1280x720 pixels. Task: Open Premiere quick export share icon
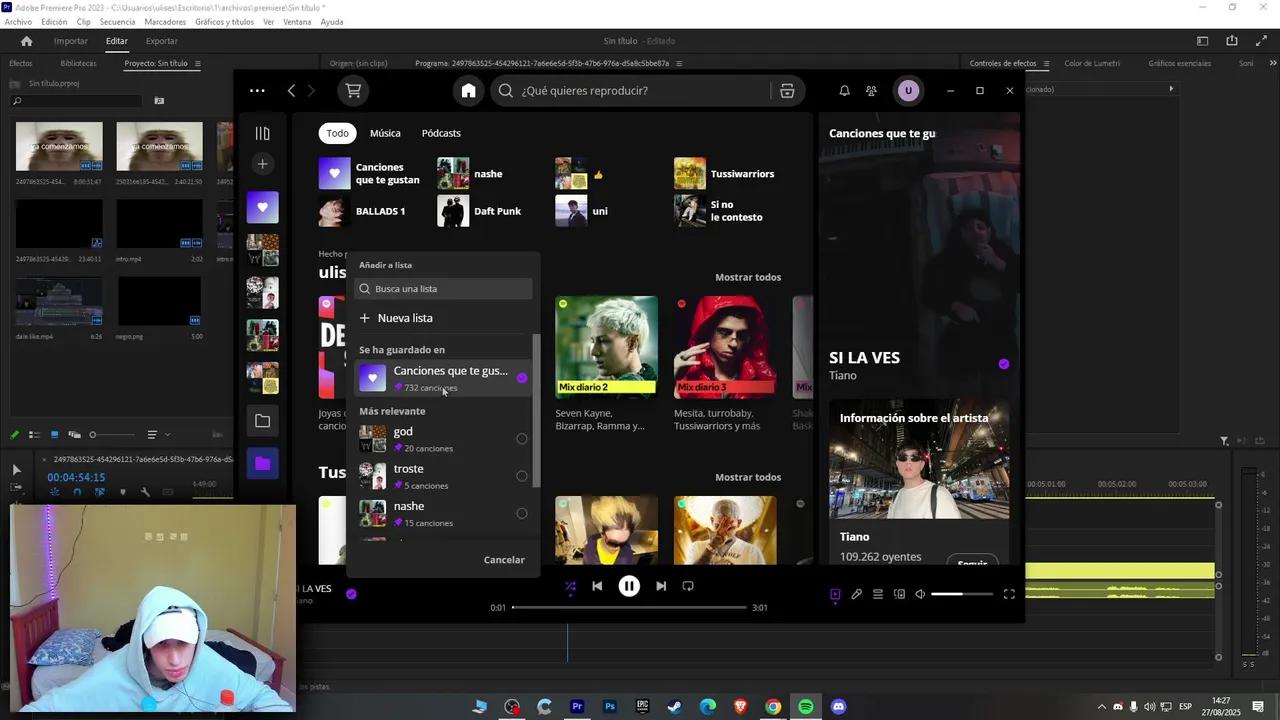[x=1232, y=41]
